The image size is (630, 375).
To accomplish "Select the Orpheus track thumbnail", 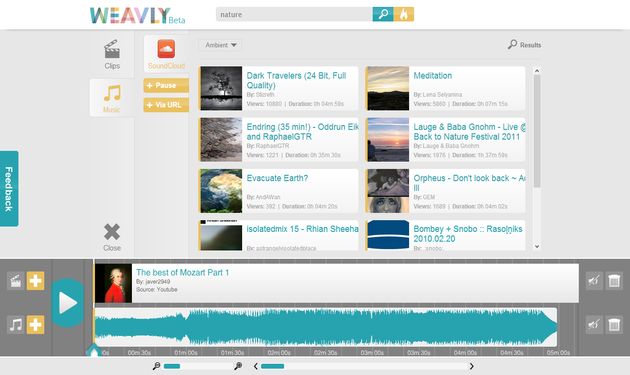I will (x=388, y=191).
